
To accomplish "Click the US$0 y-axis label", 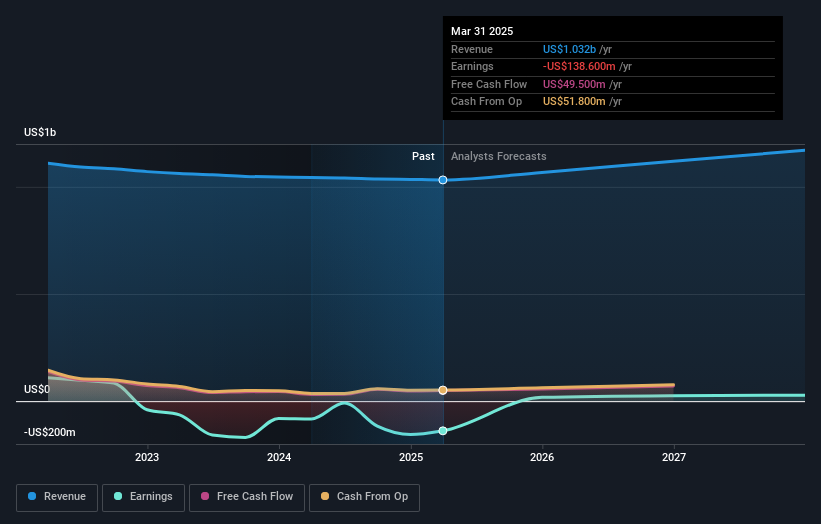I will (37, 389).
